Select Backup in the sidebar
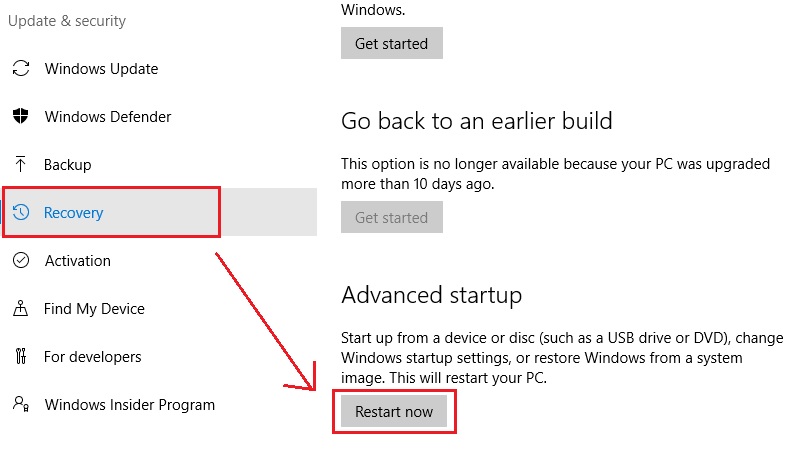 click(68, 165)
